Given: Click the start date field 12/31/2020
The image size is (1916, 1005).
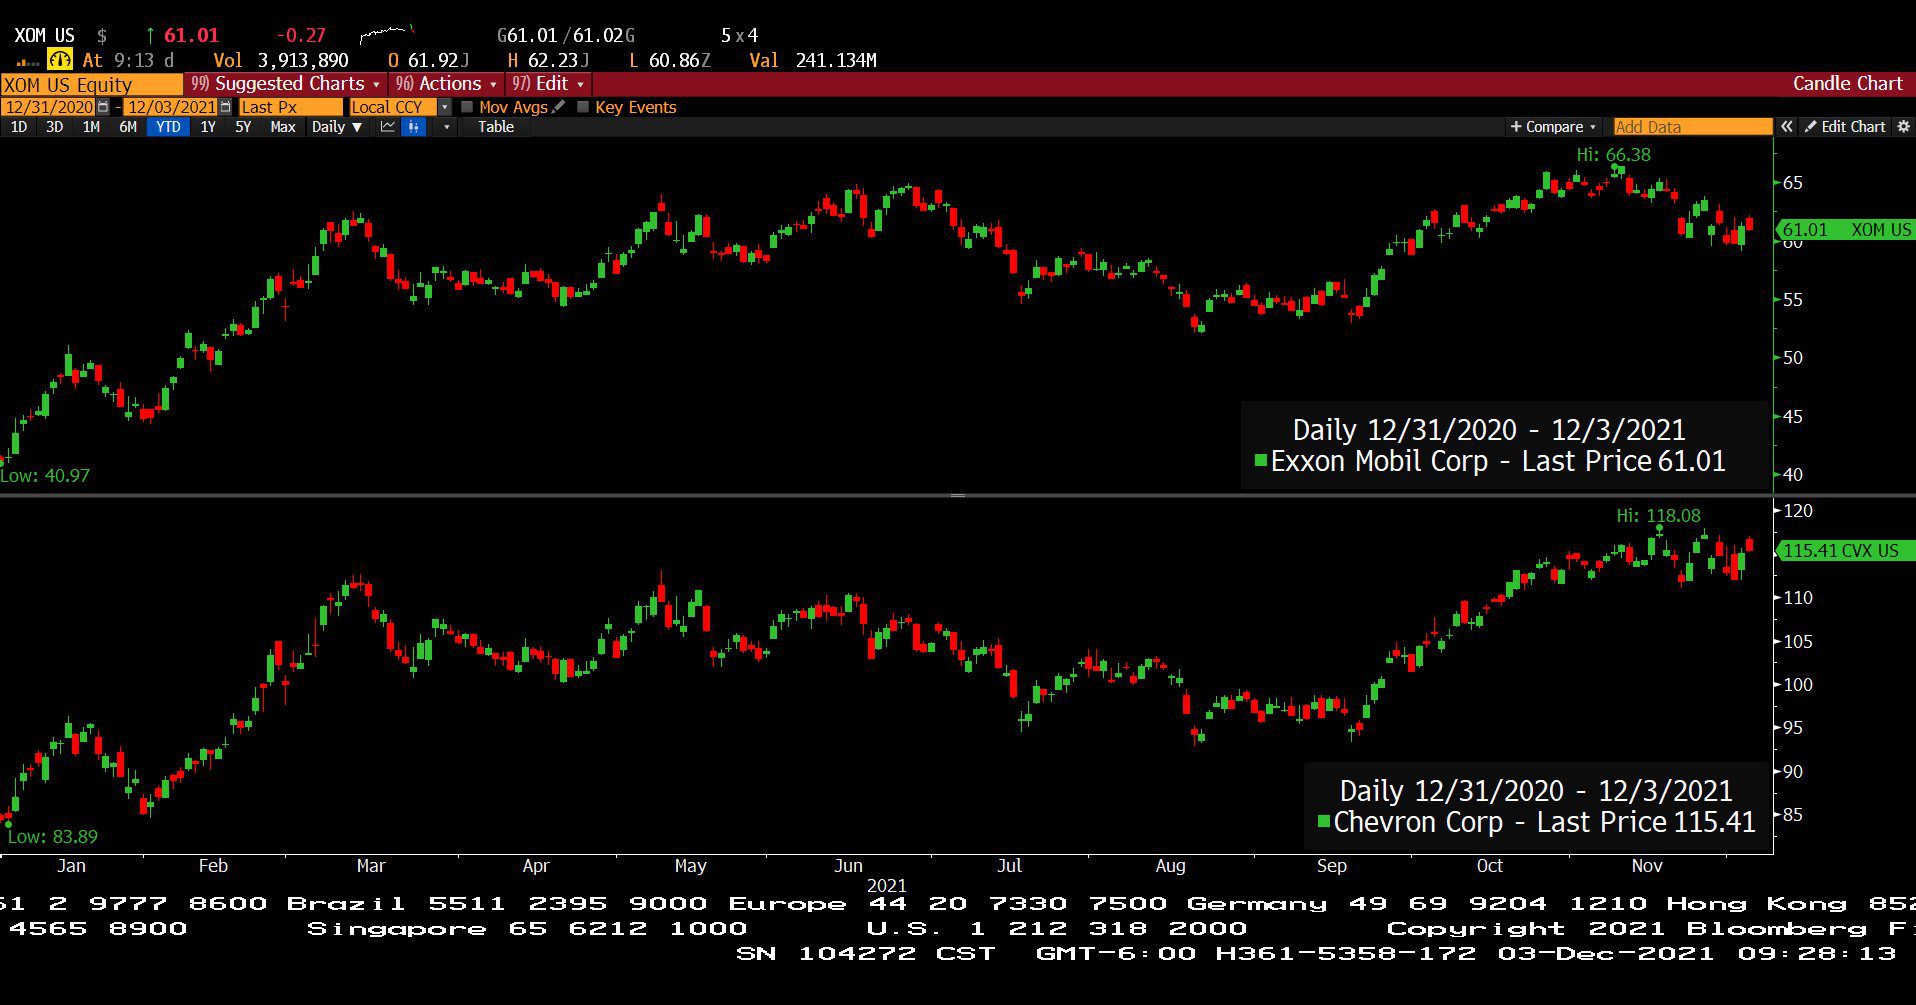Looking at the screenshot, I should point(49,107).
